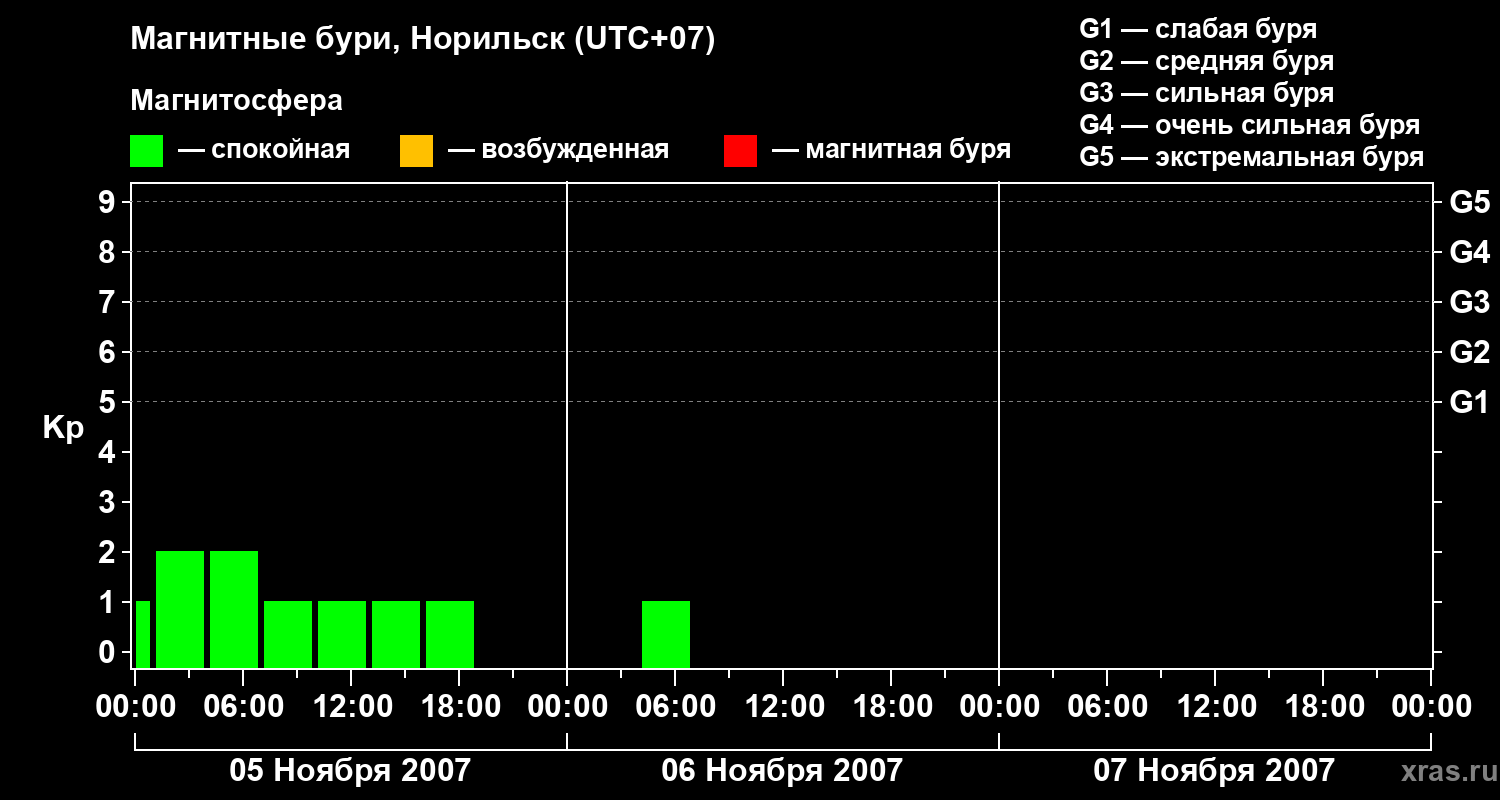Click the '— возбужденная' legend label
1500x800 pixels.
pos(558,151)
